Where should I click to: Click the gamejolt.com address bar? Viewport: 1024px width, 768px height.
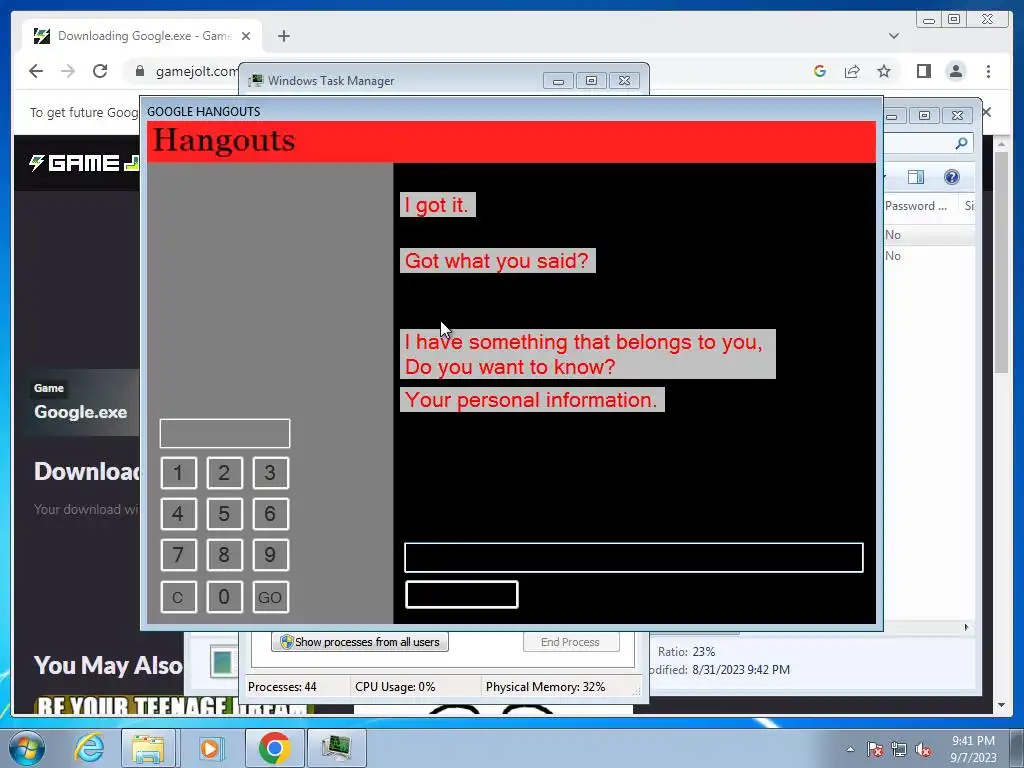click(197, 71)
